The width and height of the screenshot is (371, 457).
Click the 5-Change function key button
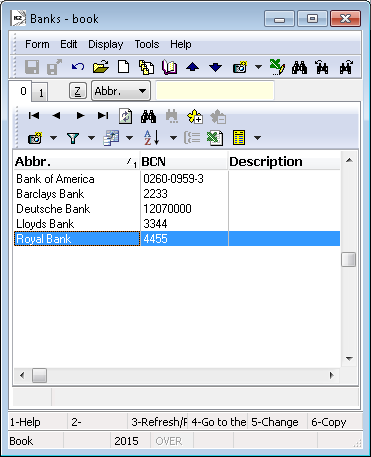pos(278,422)
